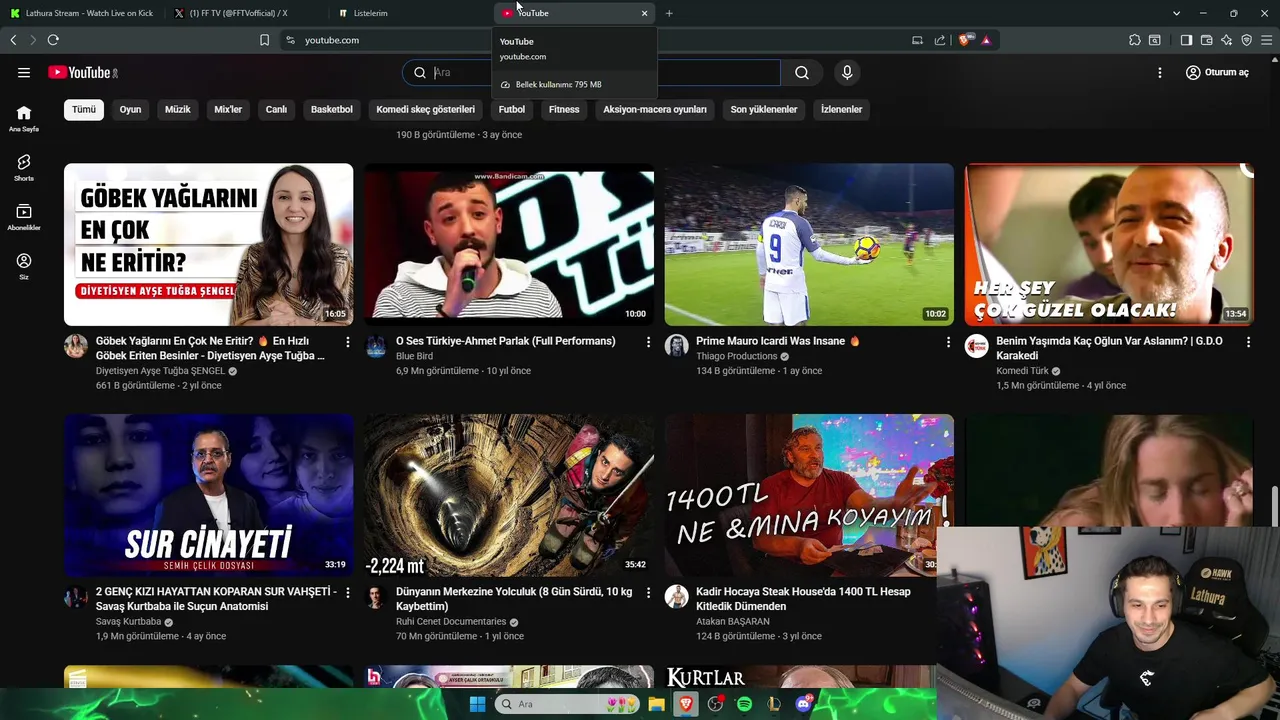Select the Canlı filter chip
Image resolution: width=1280 pixels, height=720 pixels.
tap(276, 109)
